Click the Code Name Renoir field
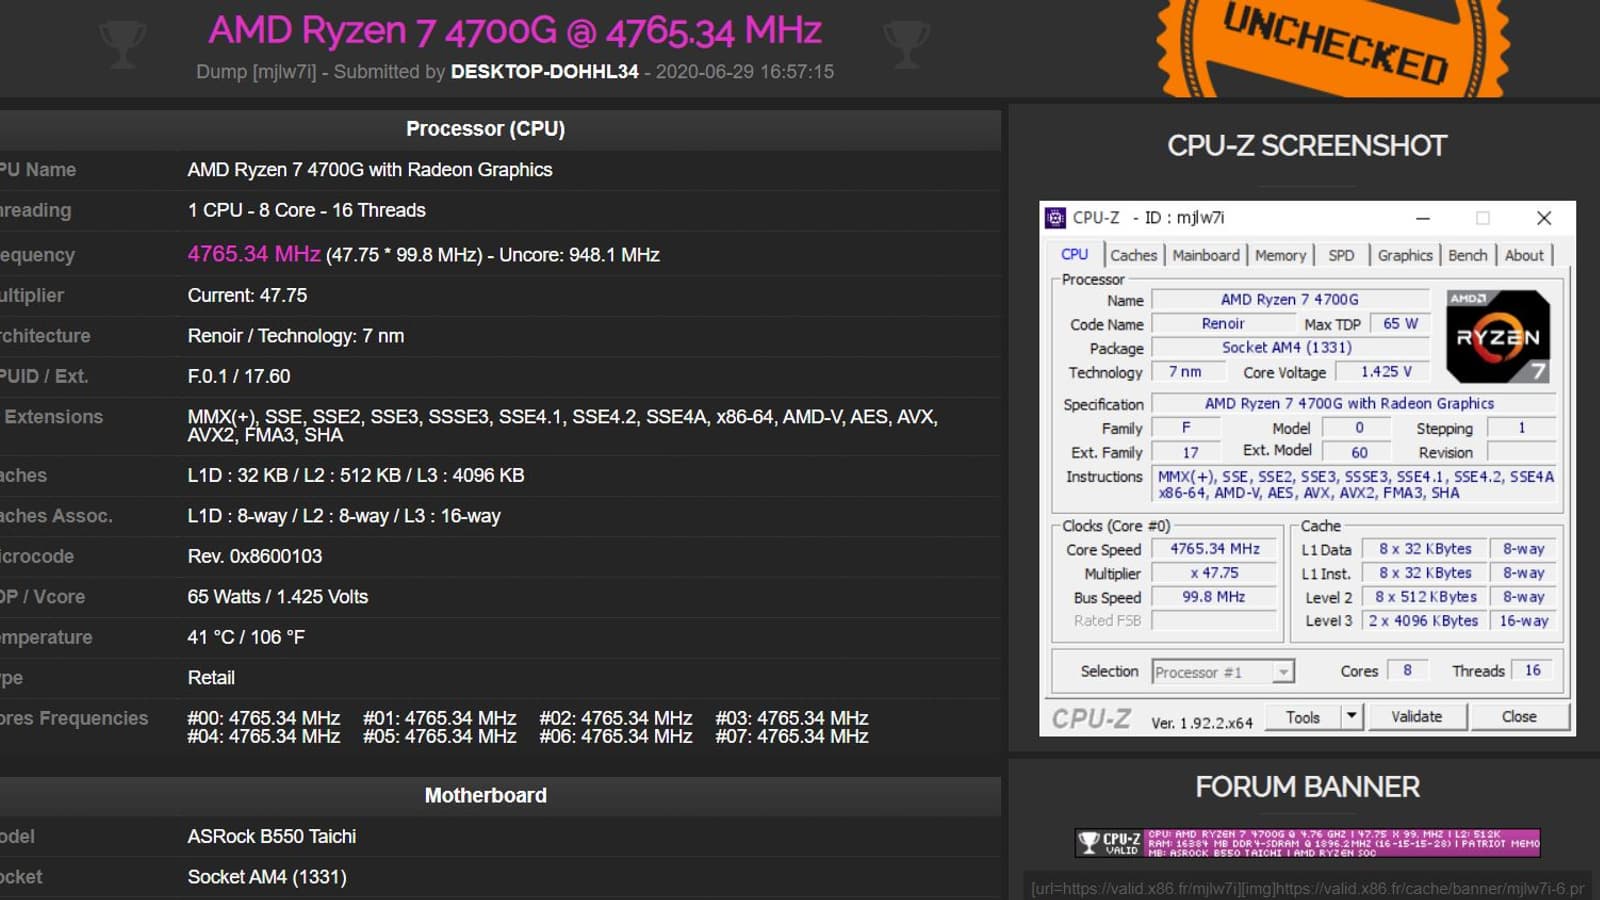Screen dimensions: 1600x900 (1223, 324)
